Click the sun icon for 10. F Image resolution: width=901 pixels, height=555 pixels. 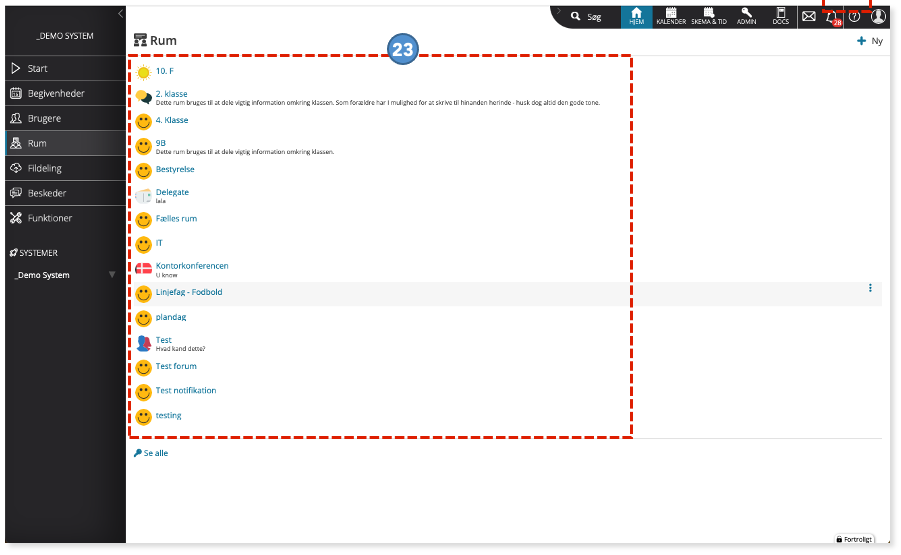[x=144, y=73]
